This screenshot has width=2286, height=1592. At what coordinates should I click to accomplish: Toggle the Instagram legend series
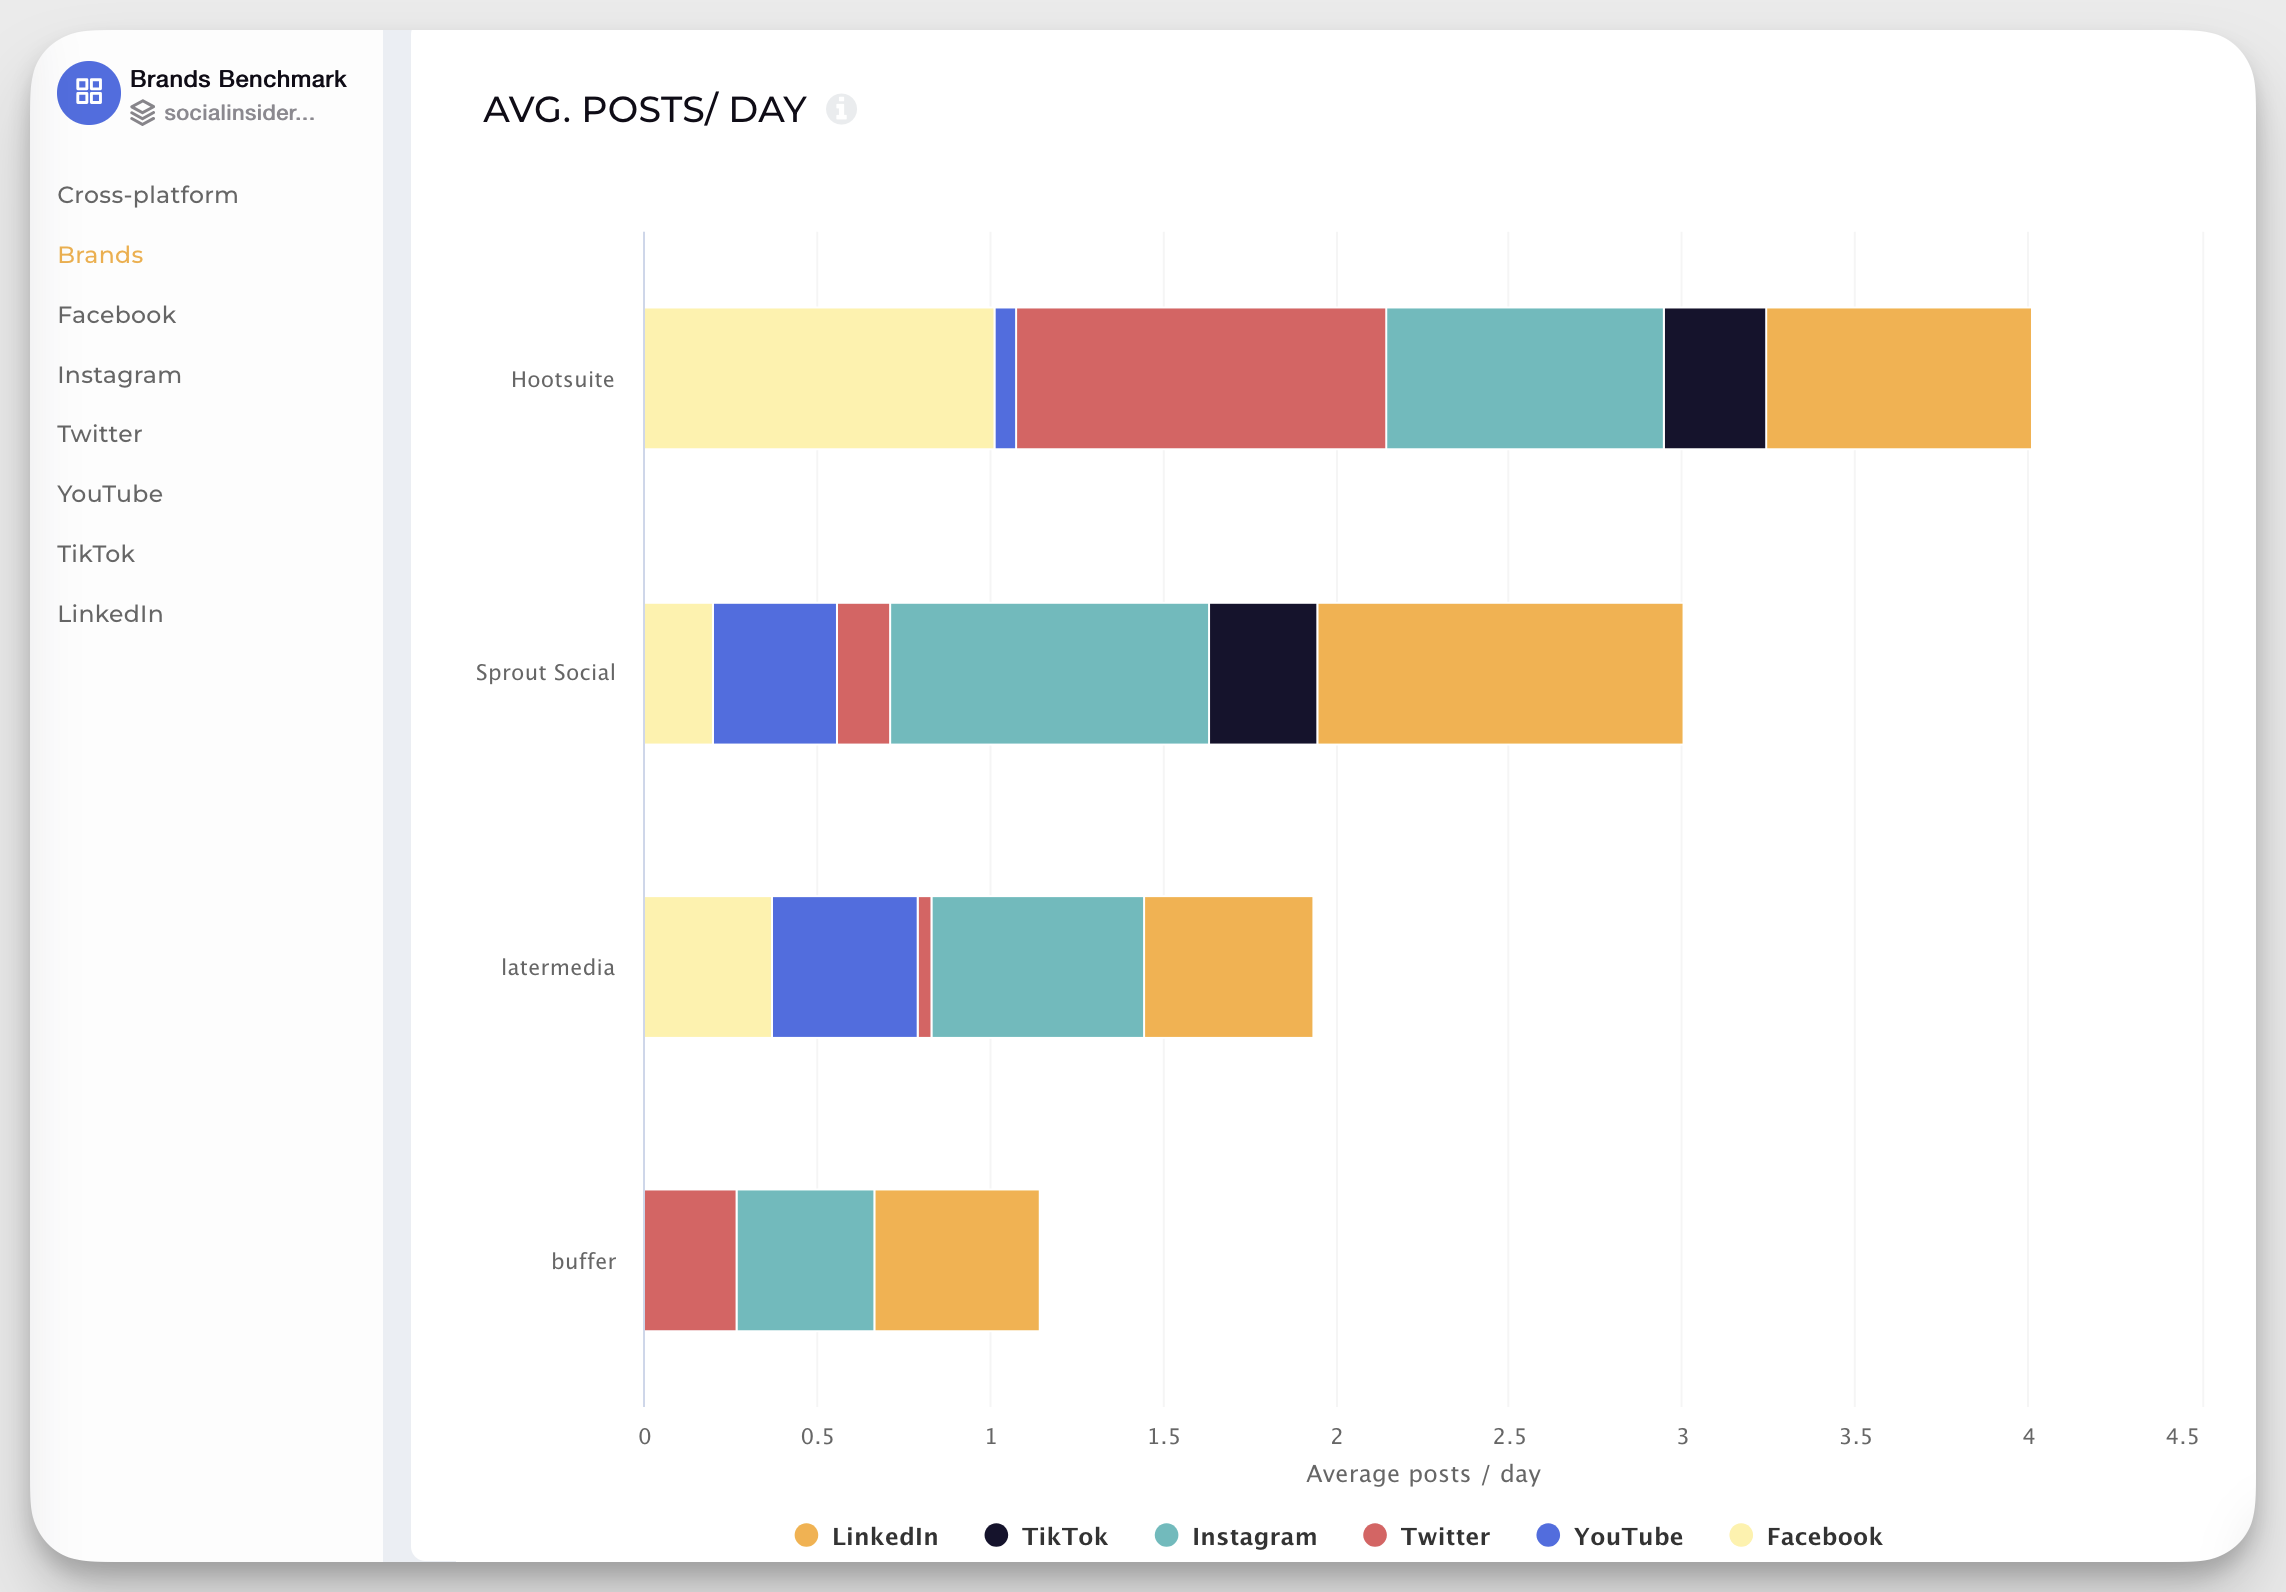click(x=1236, y=1536)
